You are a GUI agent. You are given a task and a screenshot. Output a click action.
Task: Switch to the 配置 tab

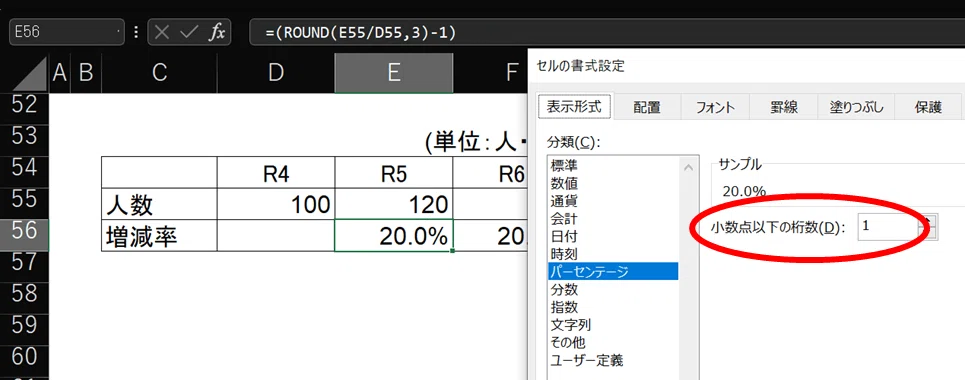pos(647,107)
